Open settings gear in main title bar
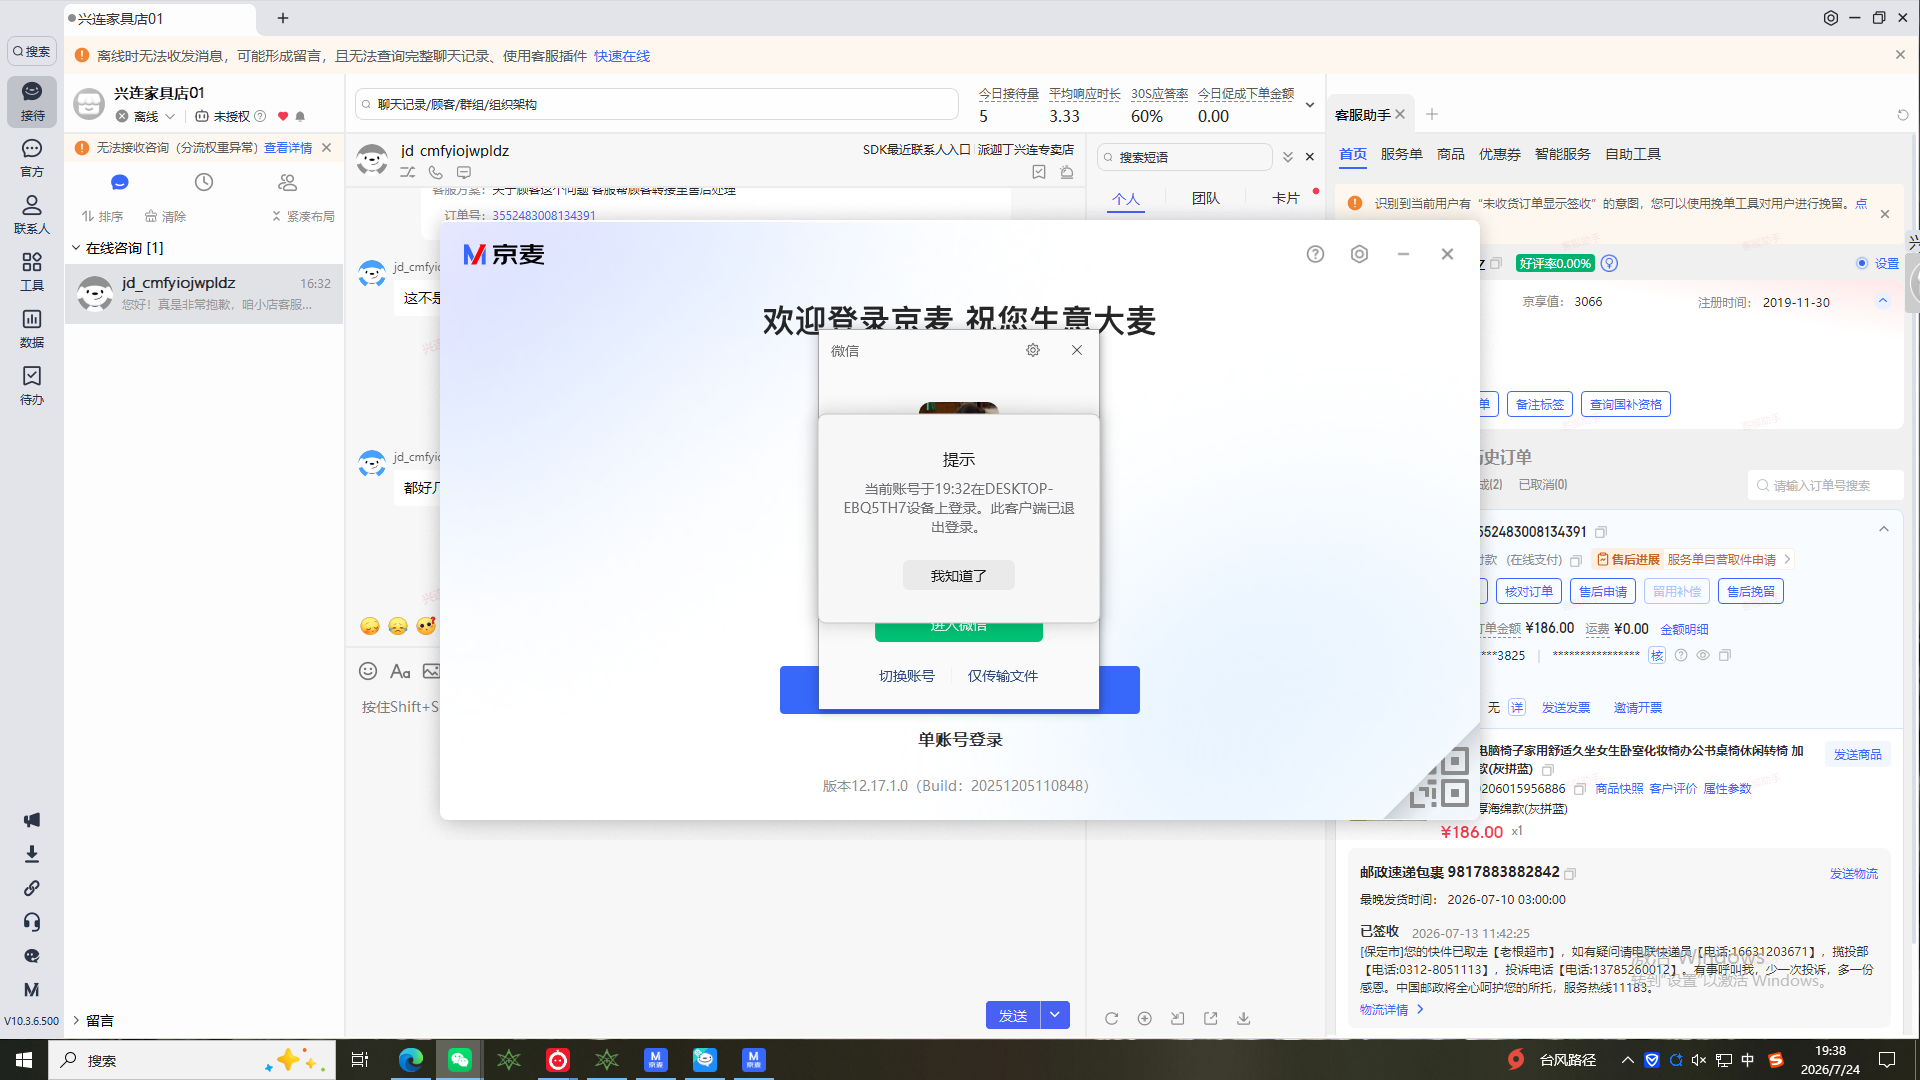 click(1831, 18)
